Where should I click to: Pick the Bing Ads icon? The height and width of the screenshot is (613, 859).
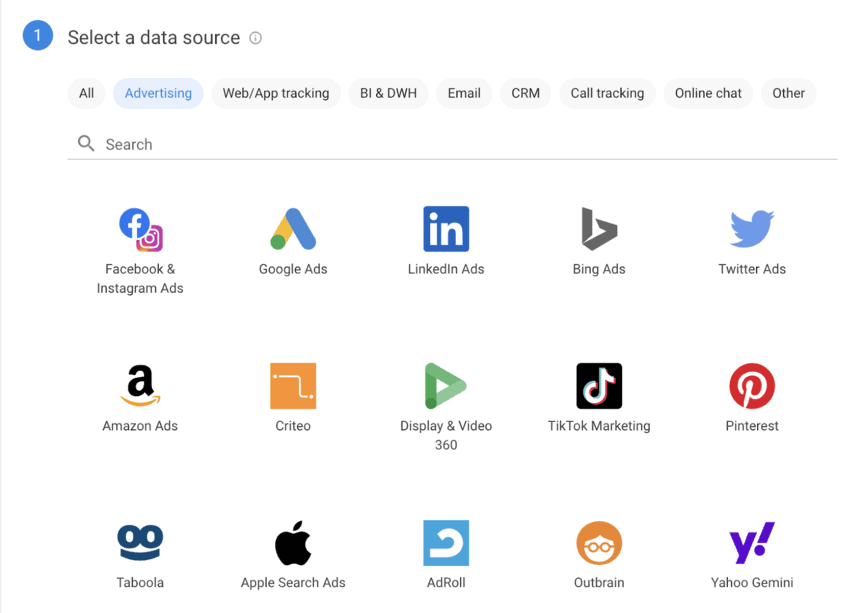[x=599, y=230]
